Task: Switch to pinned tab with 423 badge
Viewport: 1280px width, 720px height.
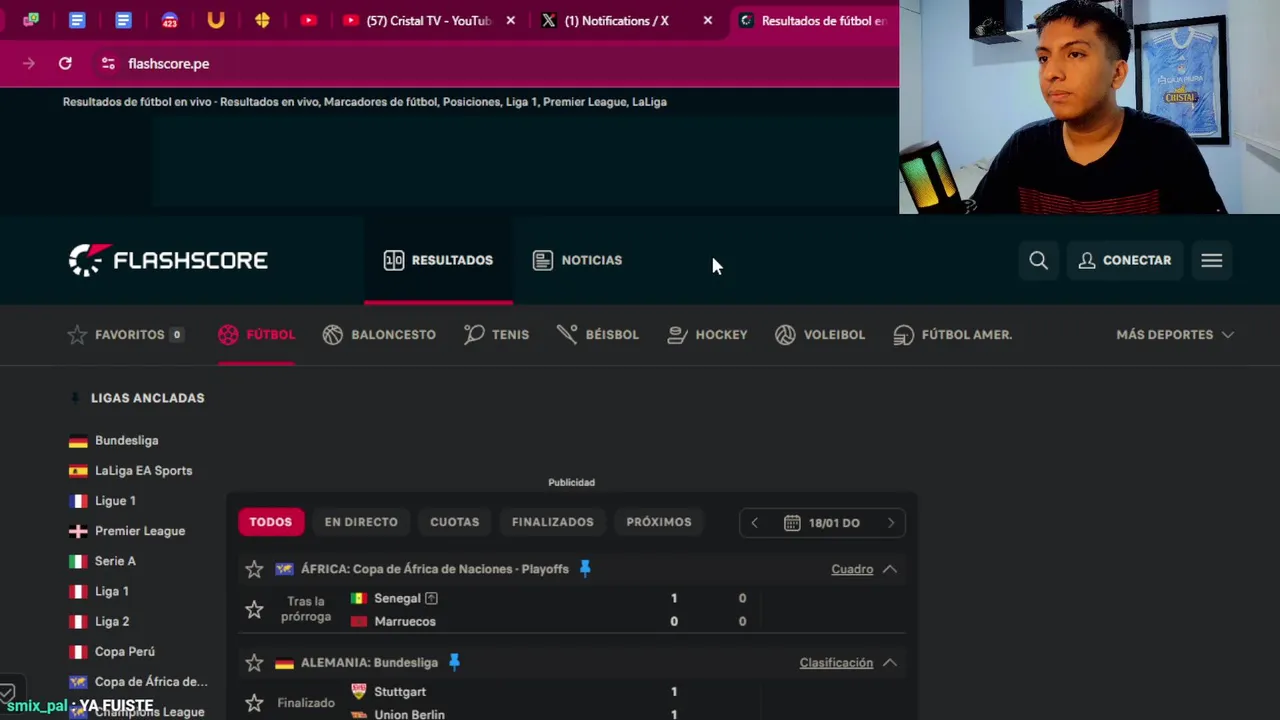Action: click(169, 20)
